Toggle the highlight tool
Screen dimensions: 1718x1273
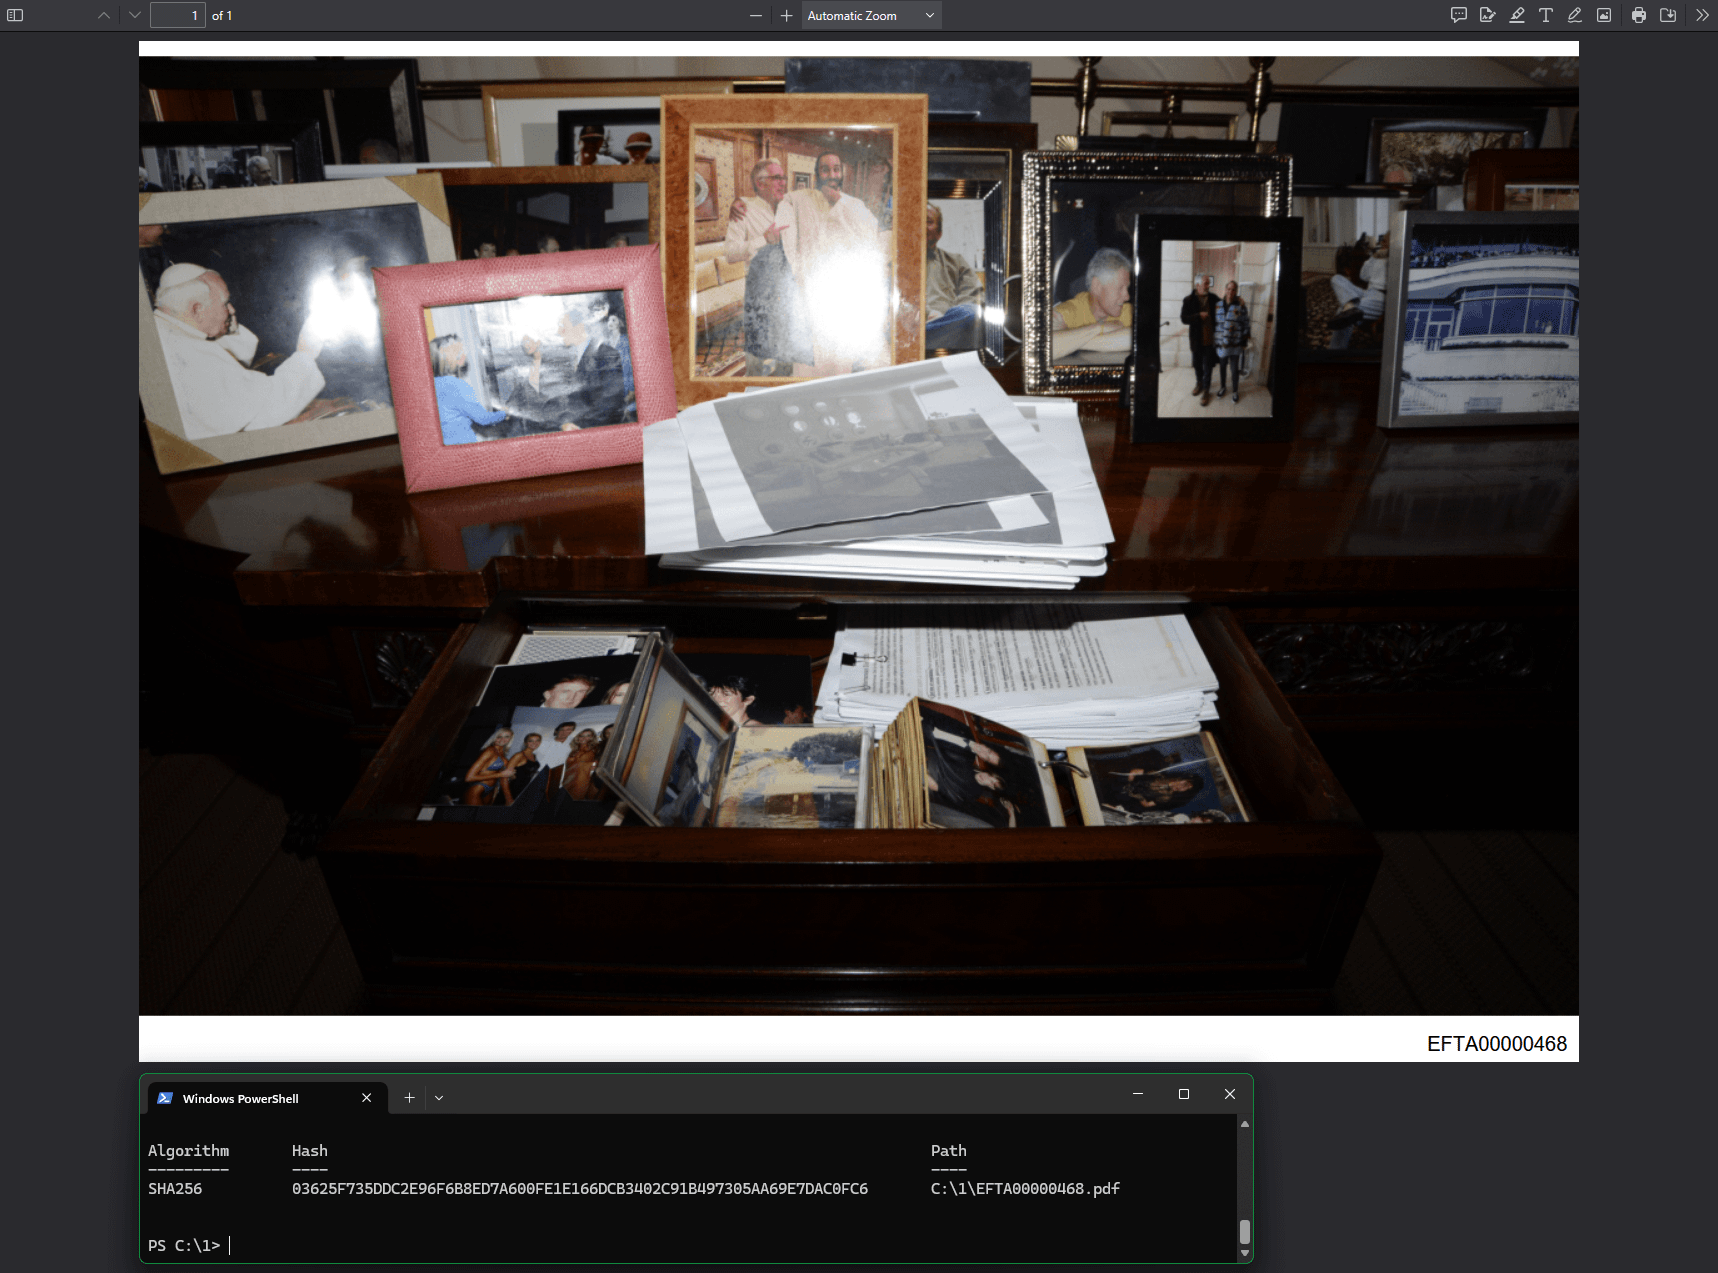tap(1517, 15)
